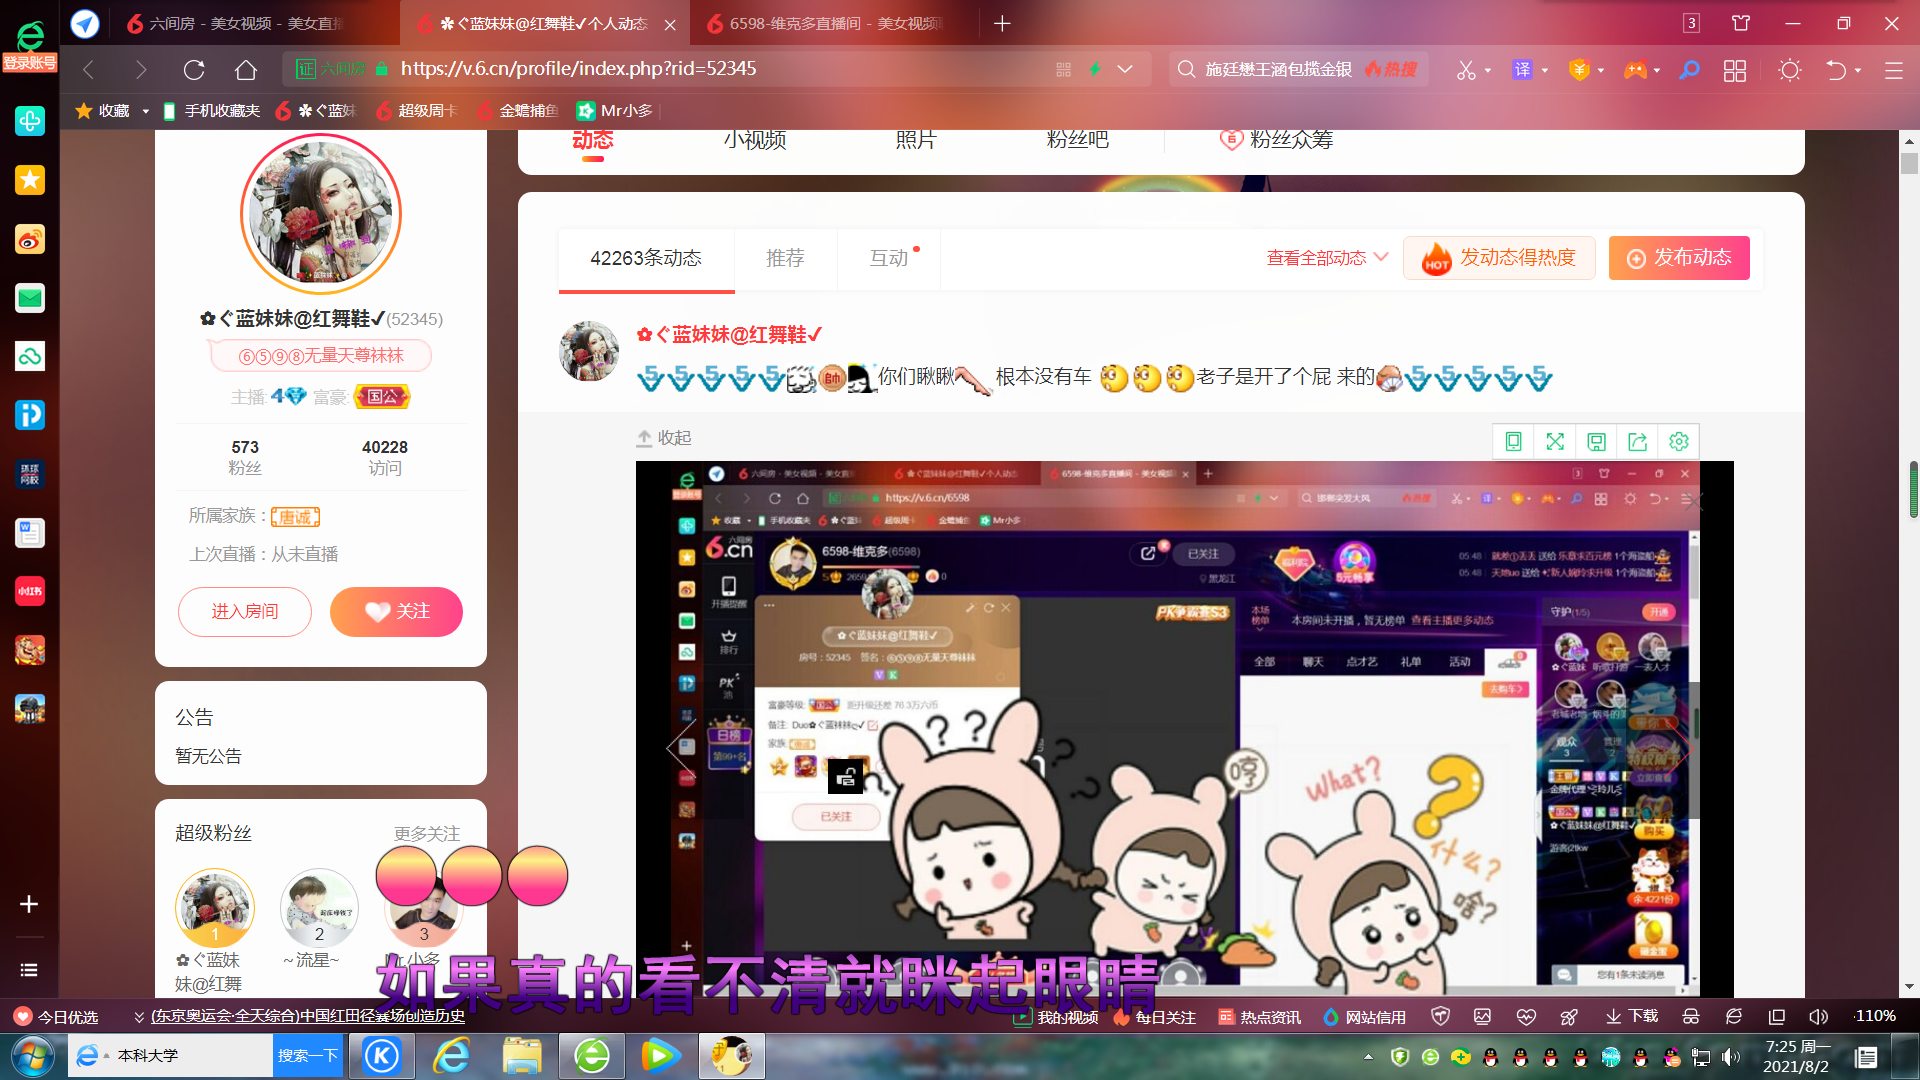This screenshot has width=1920, height=1080.
Task: Switch to the 互动 feed tab
Action: 889,258
